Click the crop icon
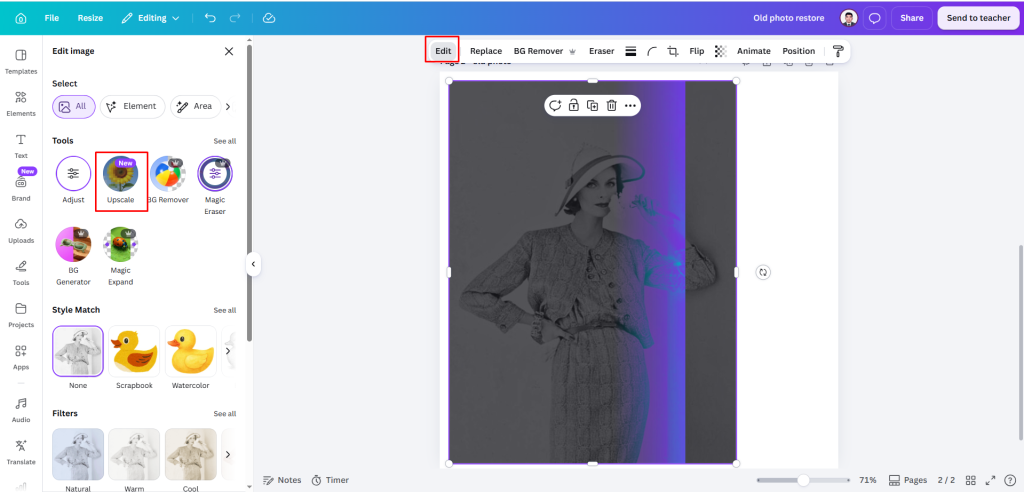This screenshot has height=492, width=1024. coord(673,51)
